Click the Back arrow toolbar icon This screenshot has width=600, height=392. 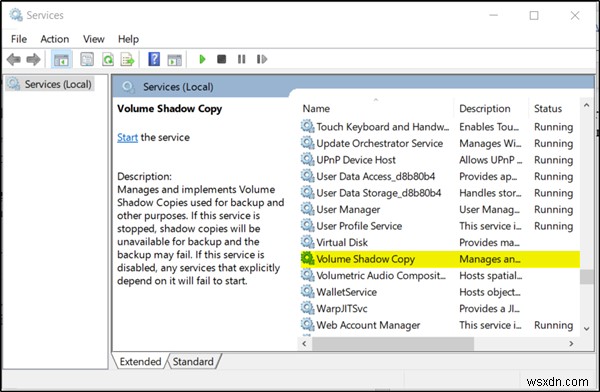click(14, 59)
